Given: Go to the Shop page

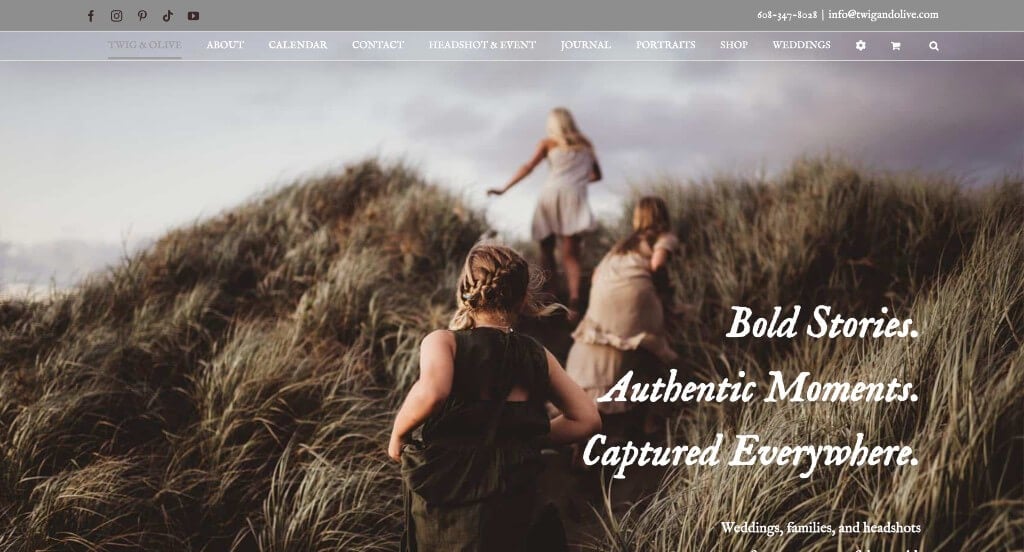Looking at the screenshot, I should point(734,45).
